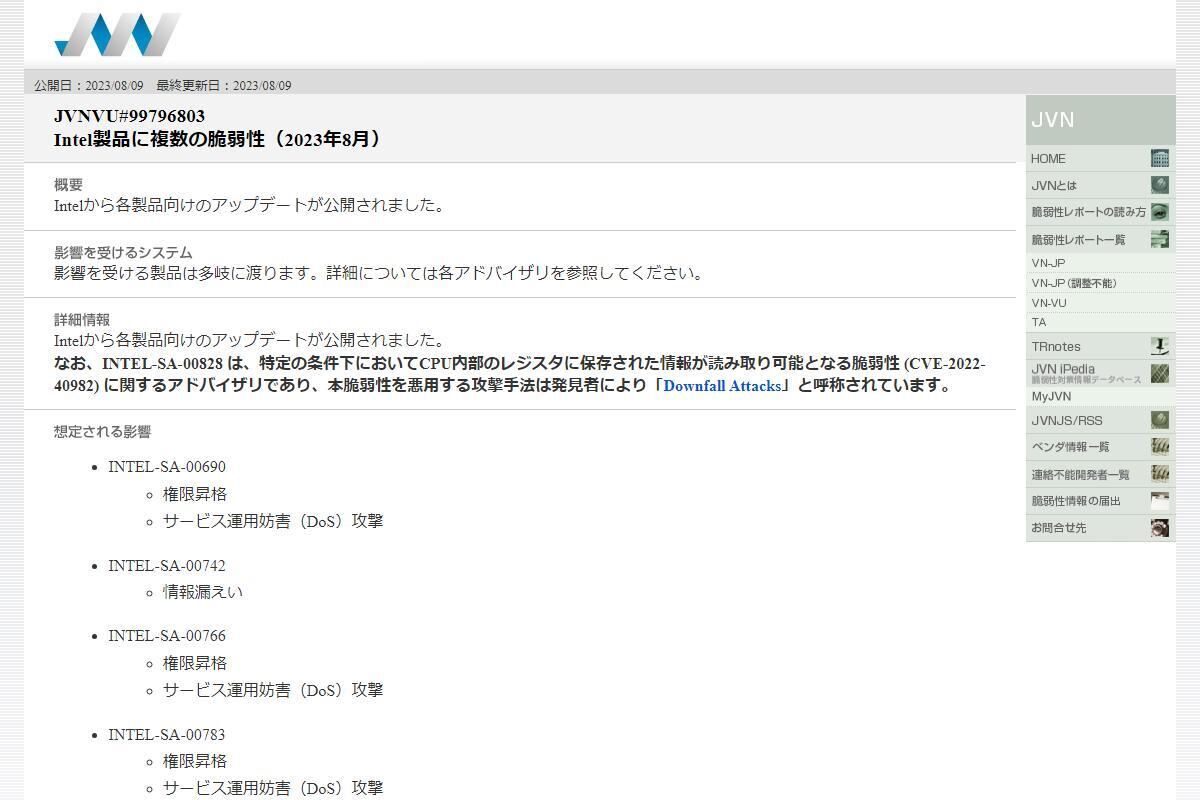The width and height of the screenshot is (1200, 800).
Task: Open 脆弱性レポート一覧 menu item
Action: [1100, 239]
